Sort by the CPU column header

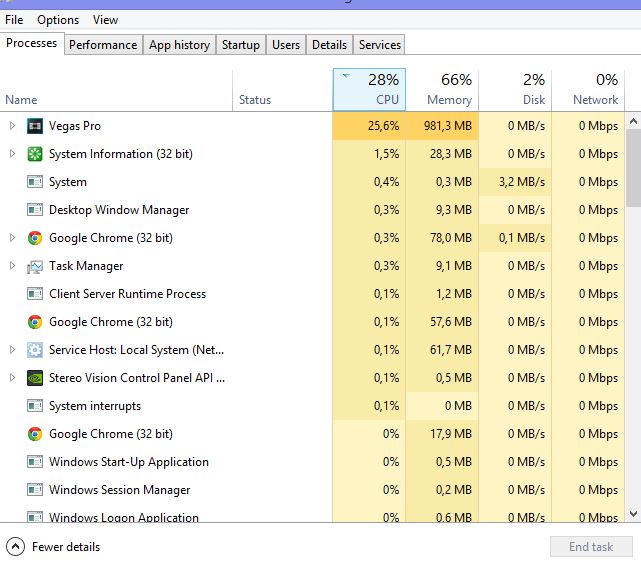[369, 90]
